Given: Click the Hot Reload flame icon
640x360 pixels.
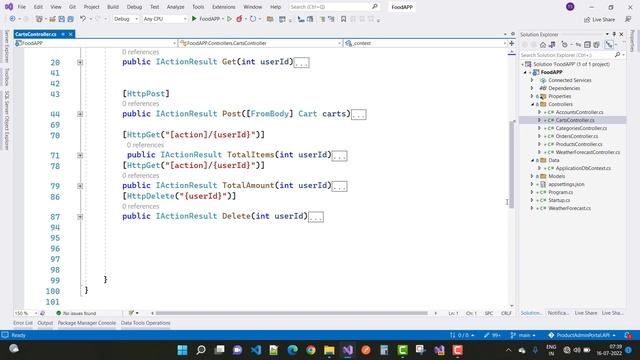Looking at the screenshot, I should (240, 19).
